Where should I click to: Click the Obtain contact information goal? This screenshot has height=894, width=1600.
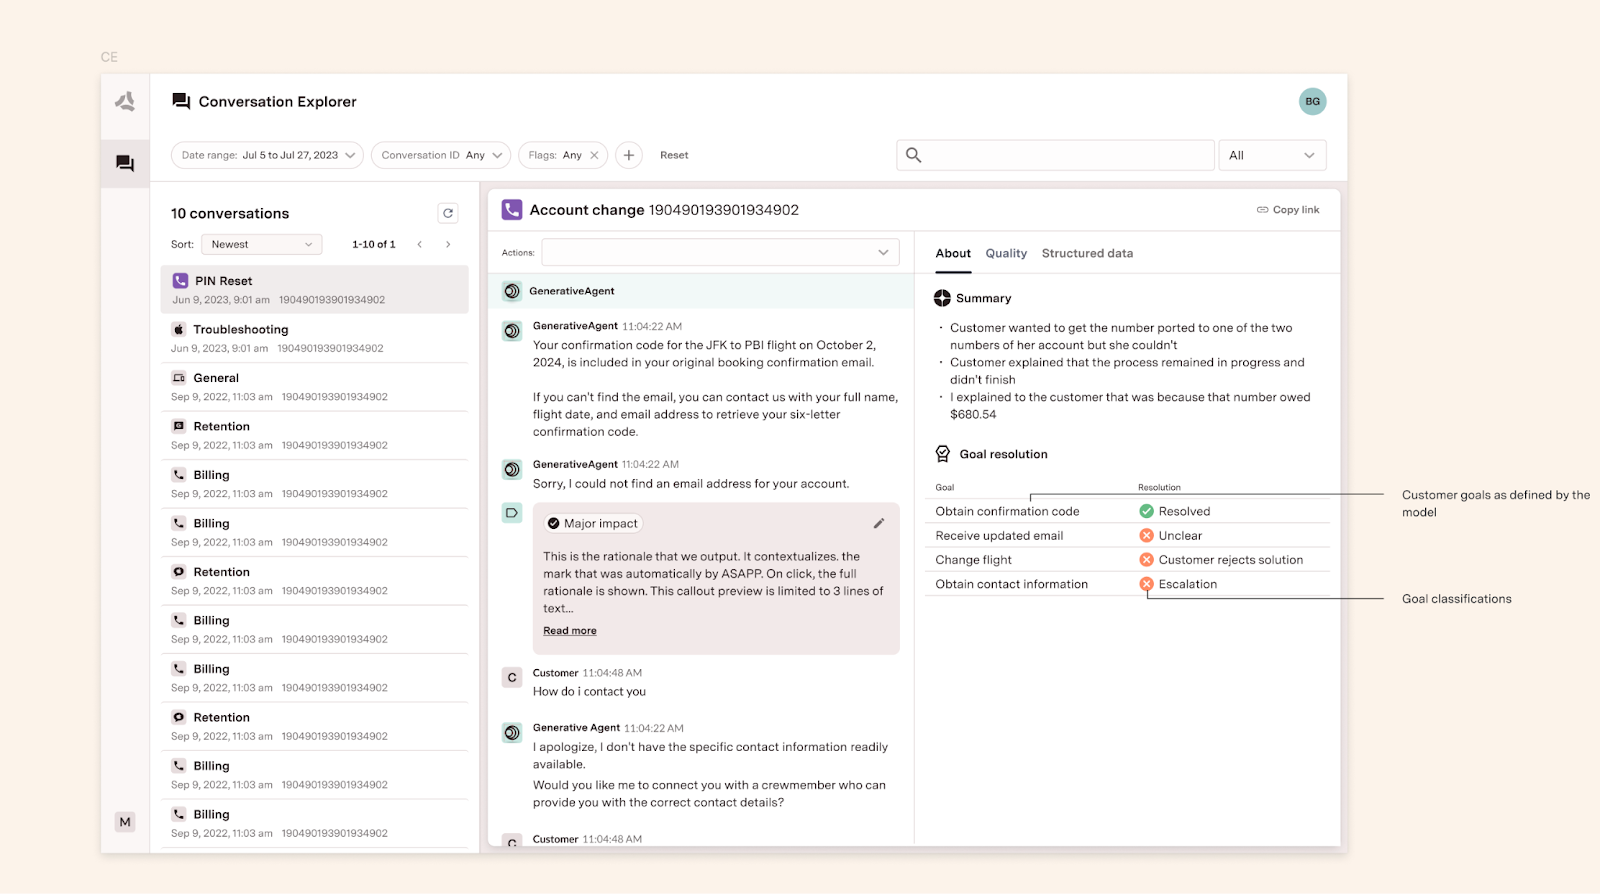(x=1011, y=584)
